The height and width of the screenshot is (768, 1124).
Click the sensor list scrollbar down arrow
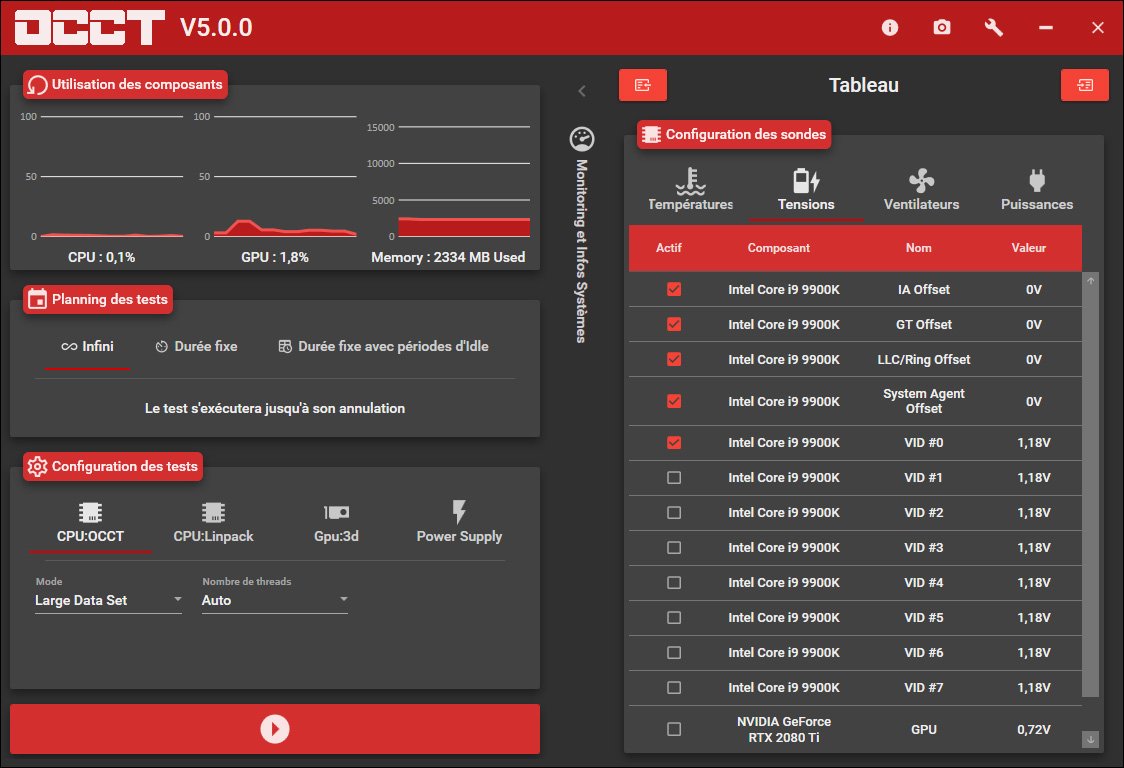[1090, 739]
